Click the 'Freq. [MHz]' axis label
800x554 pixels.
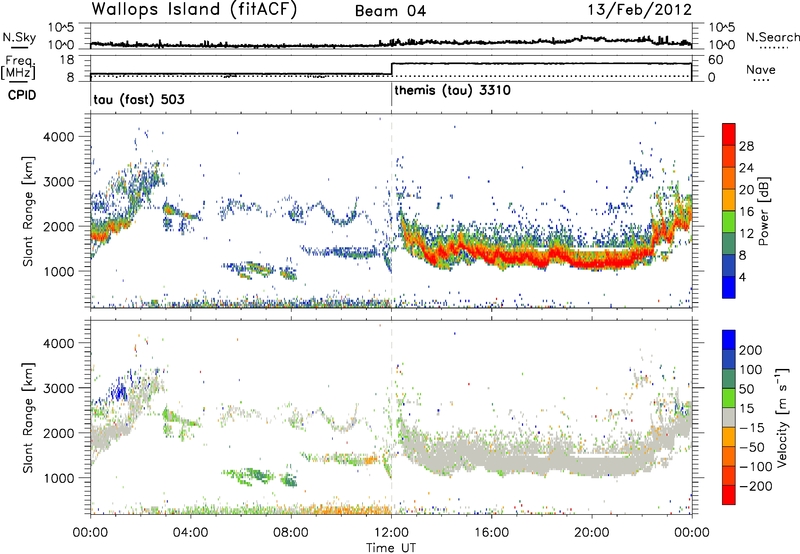19,67
